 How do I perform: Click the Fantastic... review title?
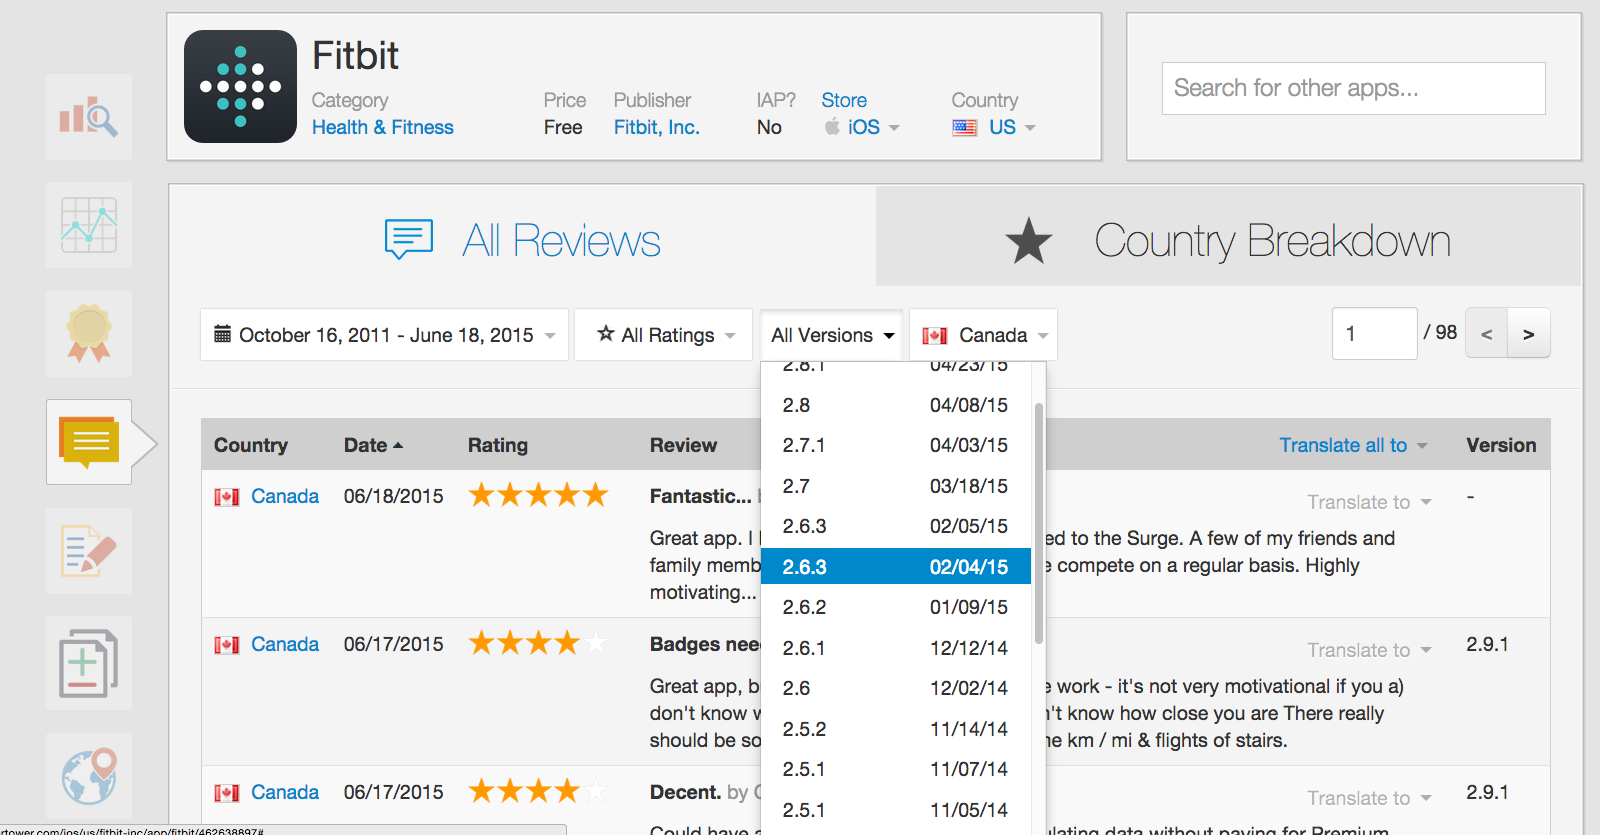pos(700,496)
